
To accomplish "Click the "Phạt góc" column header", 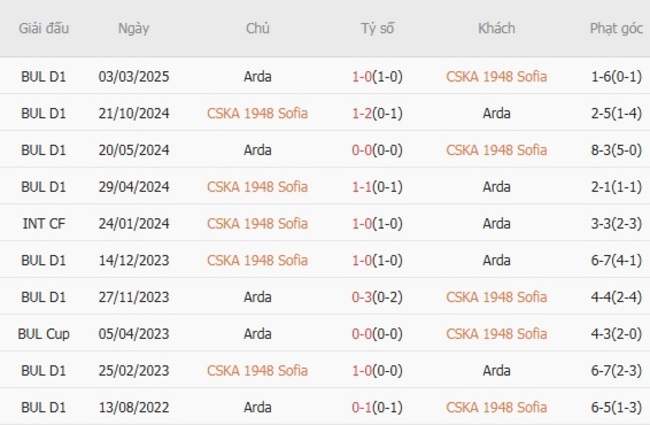I will (616, 28).
